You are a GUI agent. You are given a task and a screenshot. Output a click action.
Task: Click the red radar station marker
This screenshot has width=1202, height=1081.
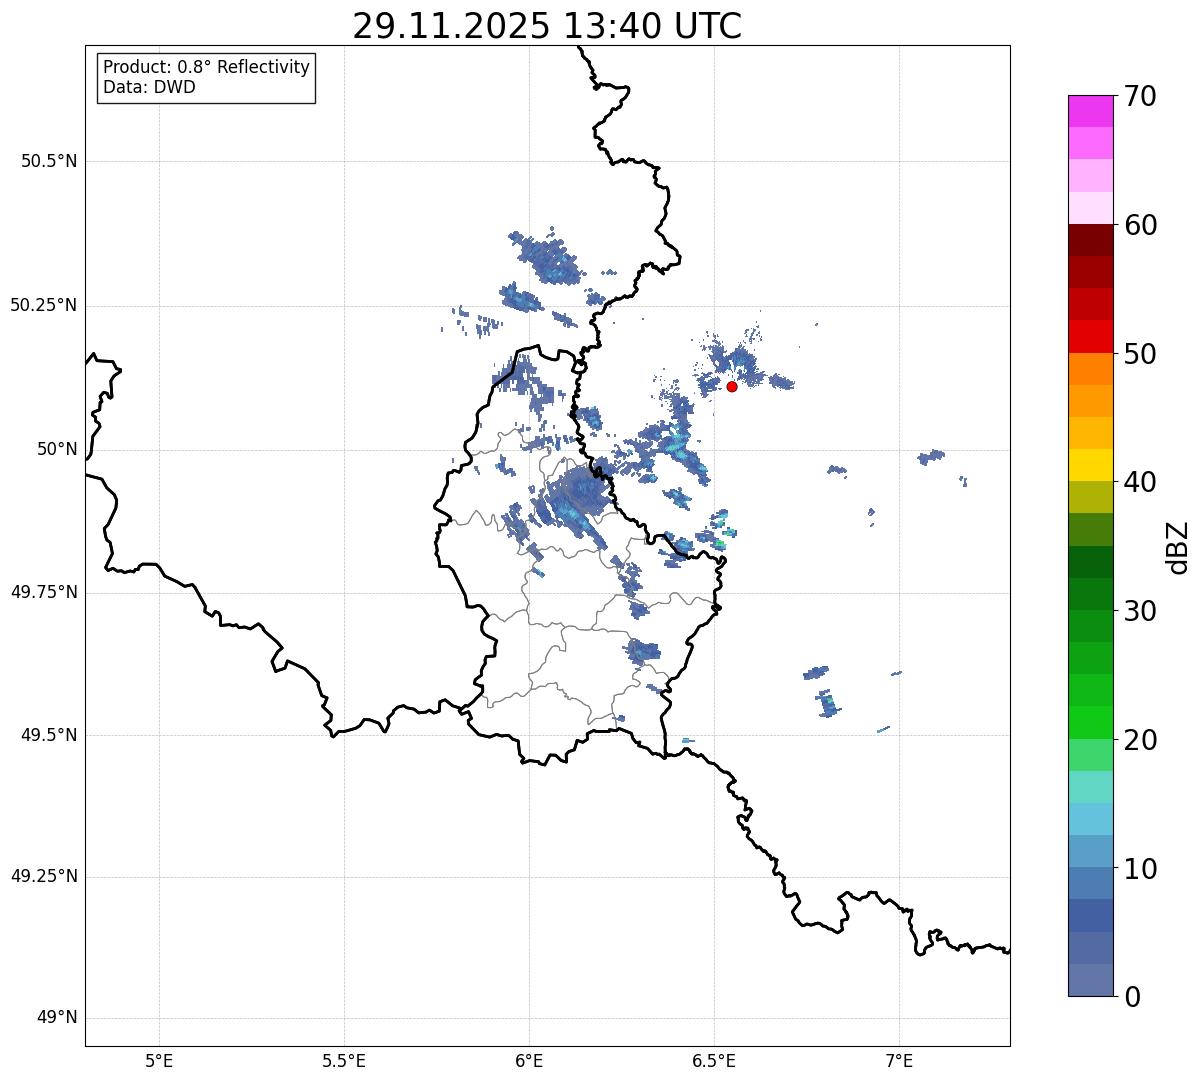[x=732, y=386]
